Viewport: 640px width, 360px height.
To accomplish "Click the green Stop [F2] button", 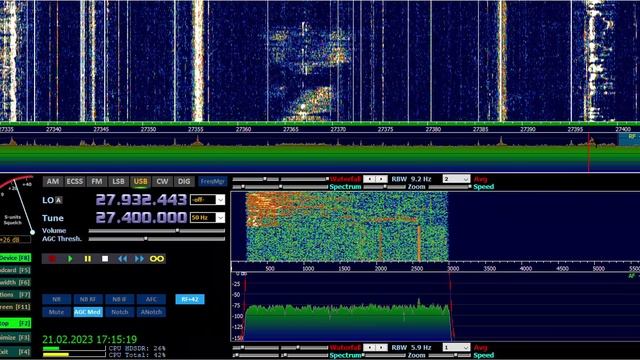I will tap(15, 323).
